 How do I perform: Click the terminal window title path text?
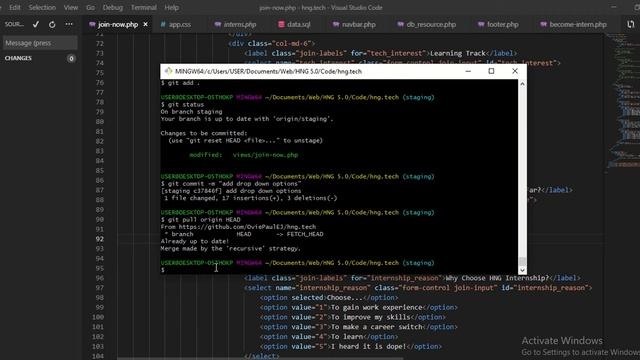(268, 71)
